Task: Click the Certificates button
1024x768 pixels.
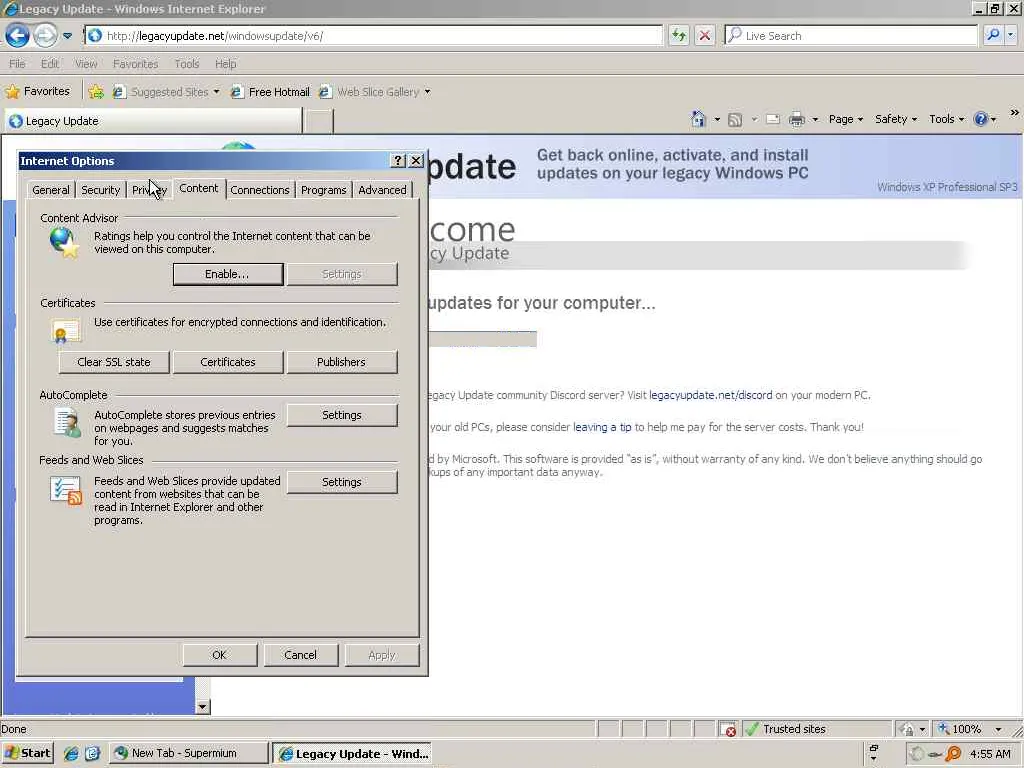Action: 228,362
